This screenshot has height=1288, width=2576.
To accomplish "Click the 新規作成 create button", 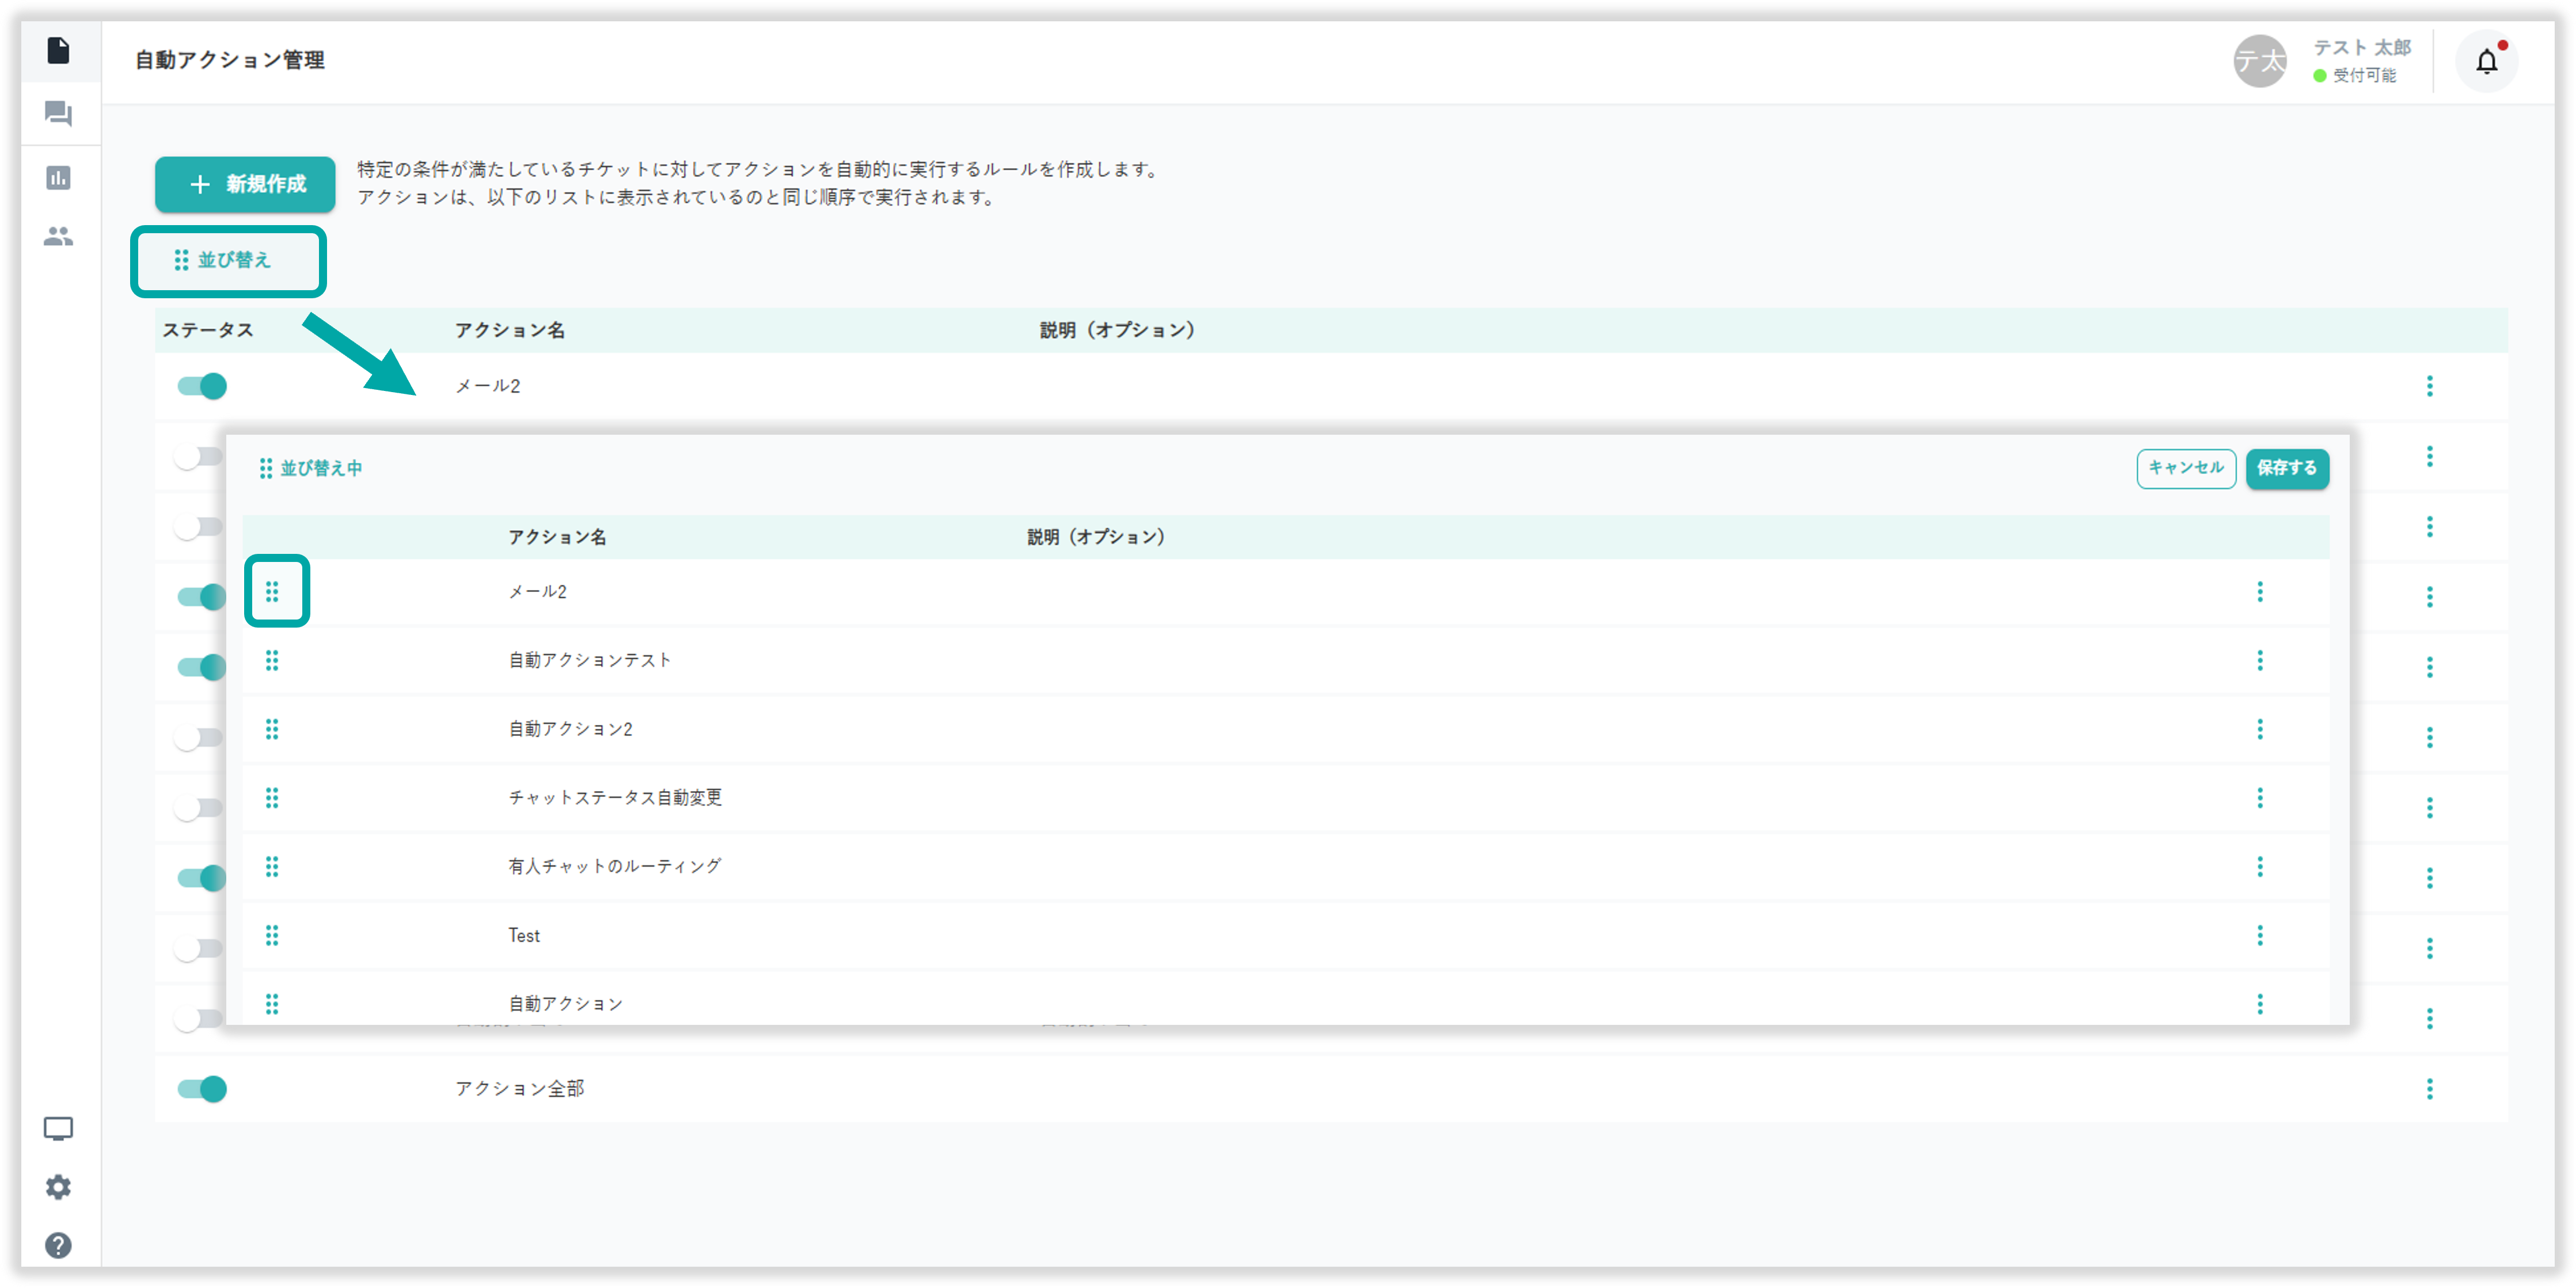I will pyautogui.click(x=245, y=184).
